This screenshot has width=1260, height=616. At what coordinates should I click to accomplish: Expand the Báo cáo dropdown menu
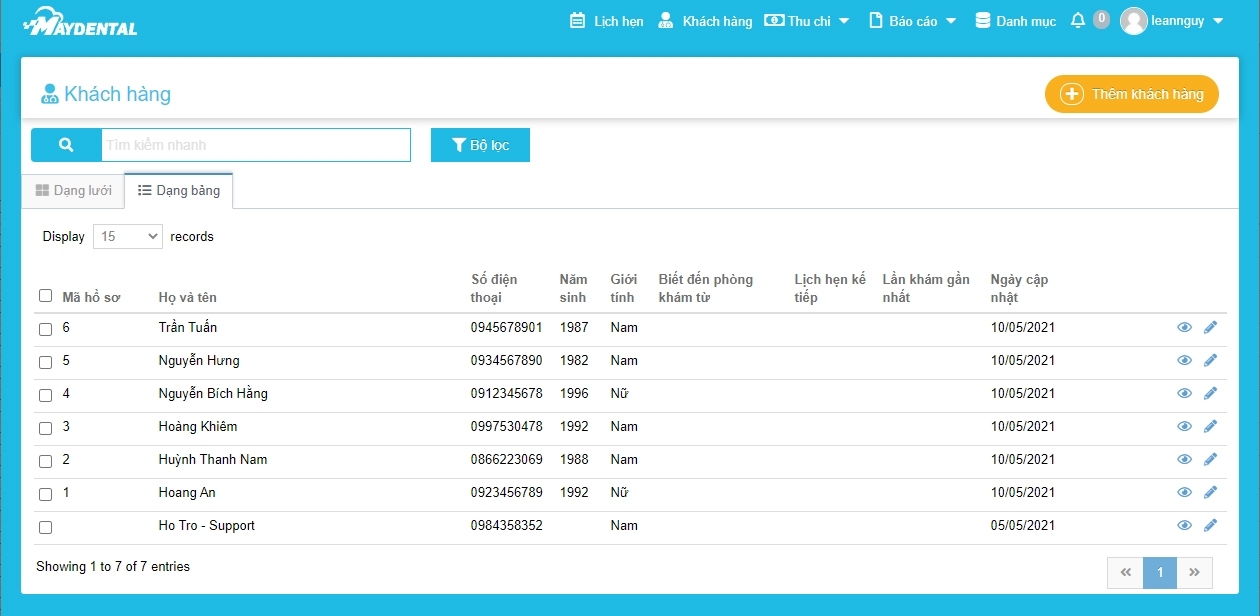912,21
